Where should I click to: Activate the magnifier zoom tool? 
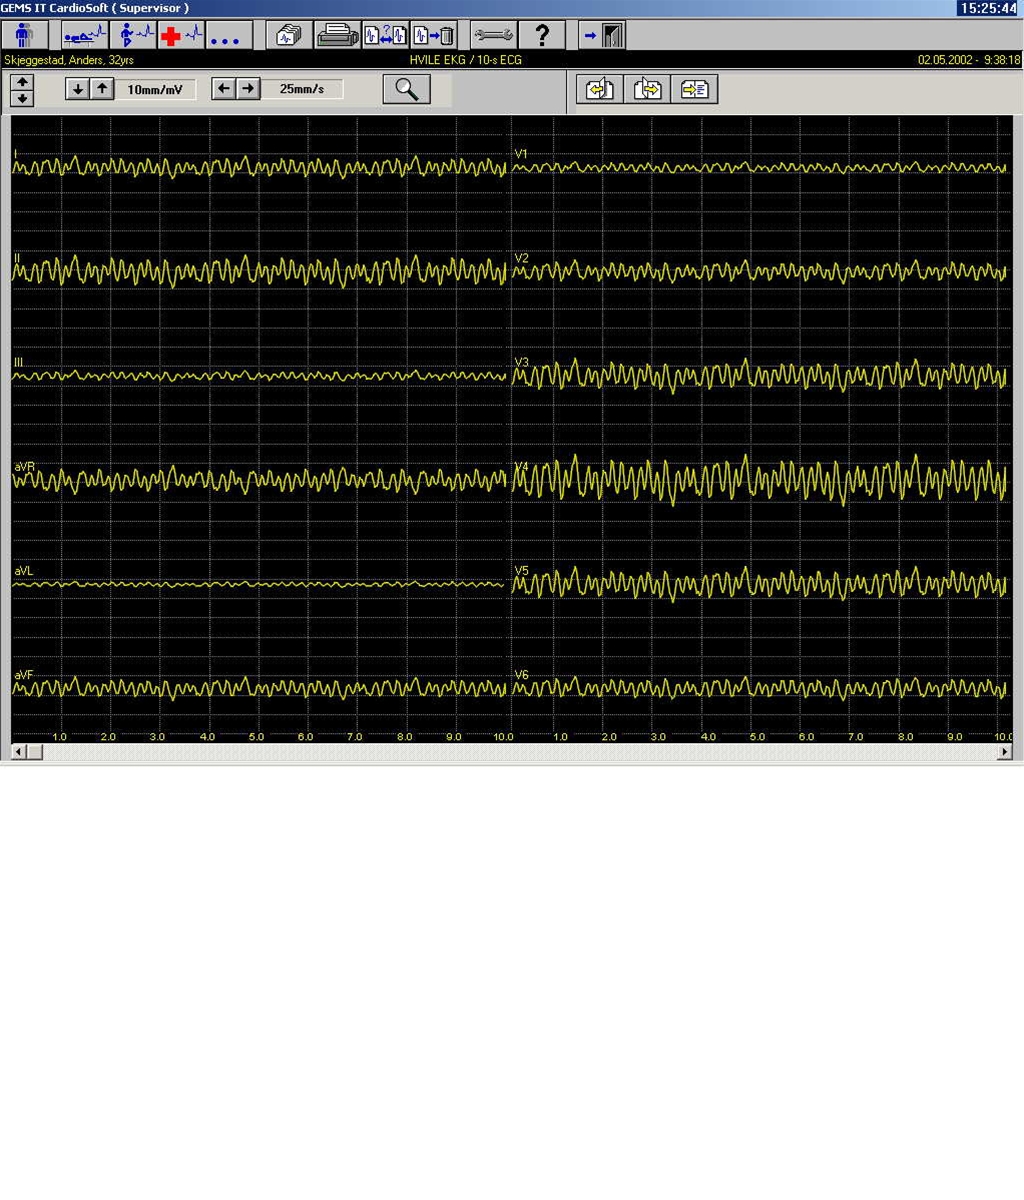click(x=406, y=88)
